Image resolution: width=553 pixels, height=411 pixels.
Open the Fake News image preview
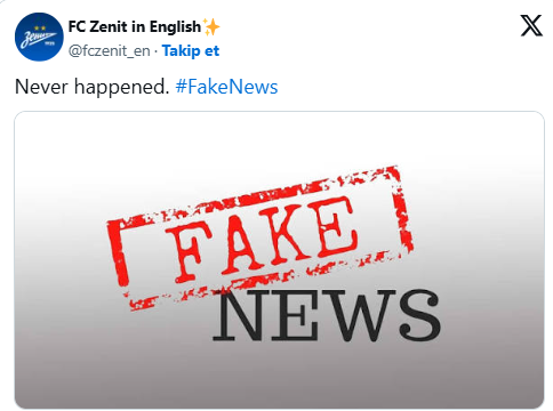pyautogui.click(x=279, y=260)
